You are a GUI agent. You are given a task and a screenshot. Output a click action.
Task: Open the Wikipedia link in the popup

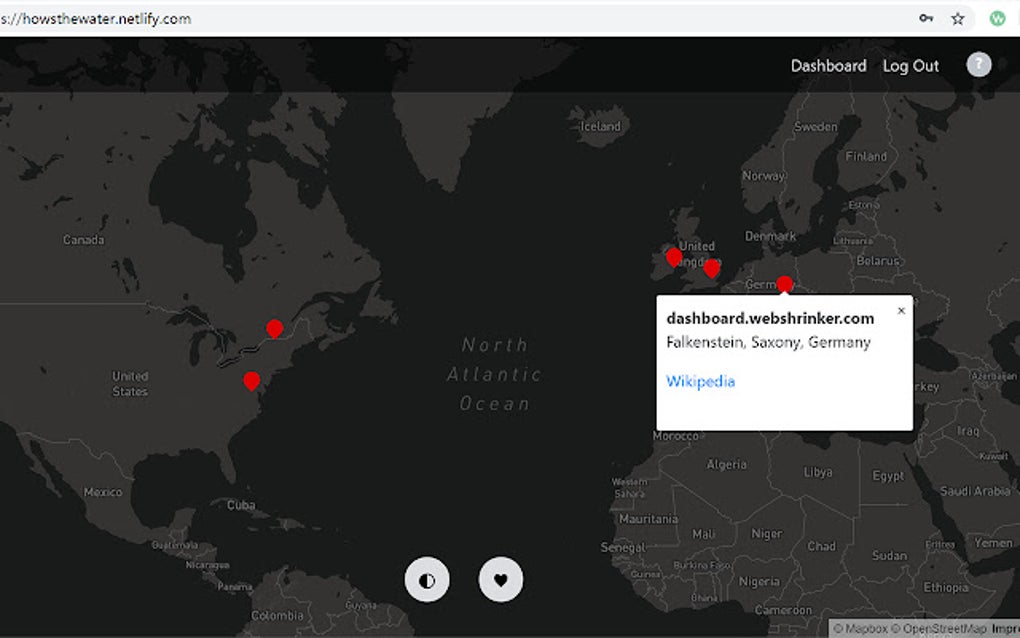[x=700, y=381]
